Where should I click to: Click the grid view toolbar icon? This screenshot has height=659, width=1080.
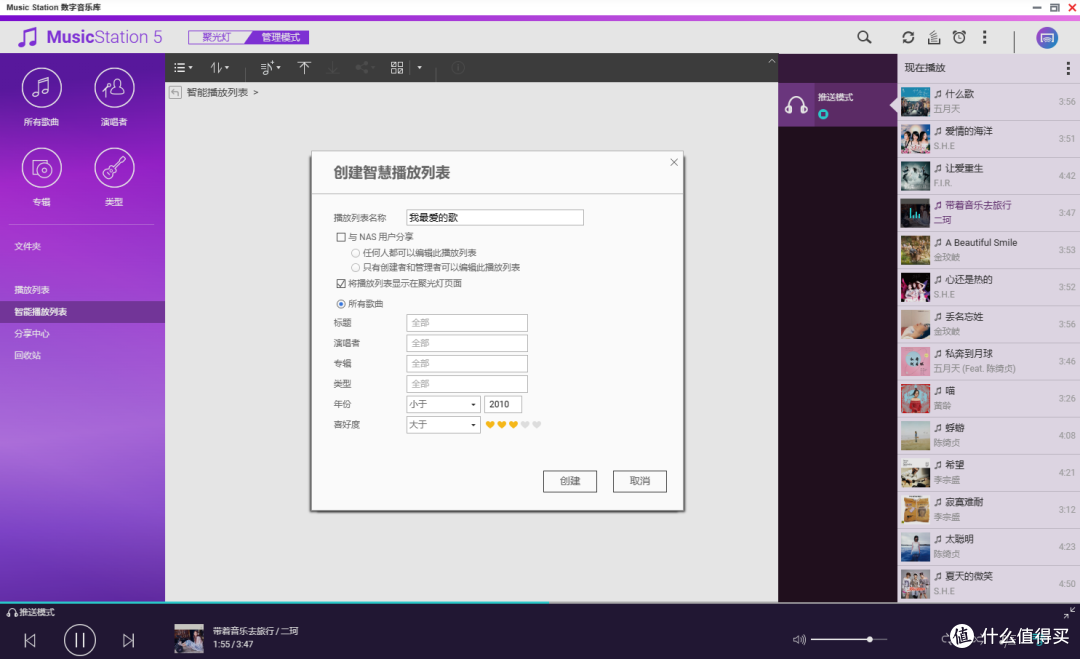click(x=397, y=67)
